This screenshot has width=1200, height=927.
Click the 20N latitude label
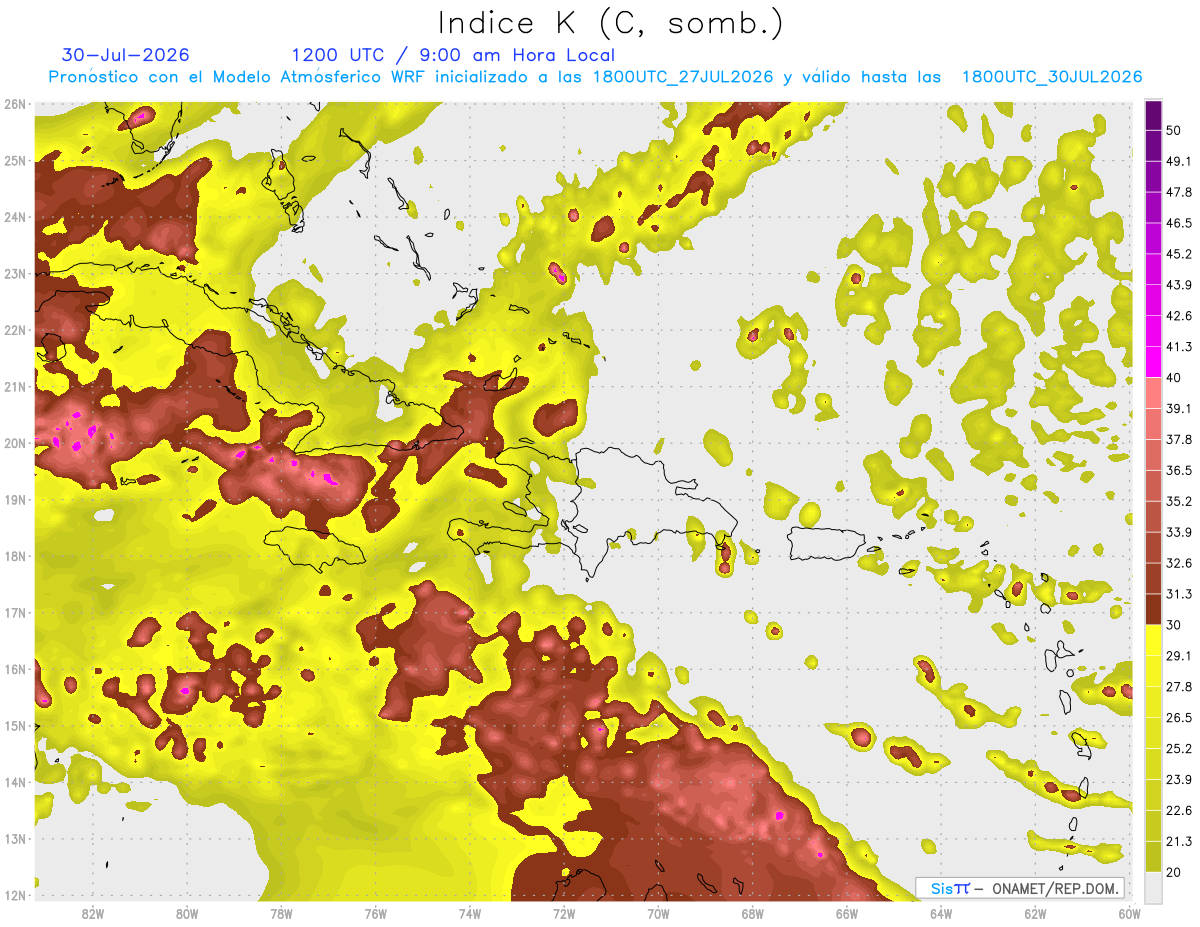[x=15, y=443]
